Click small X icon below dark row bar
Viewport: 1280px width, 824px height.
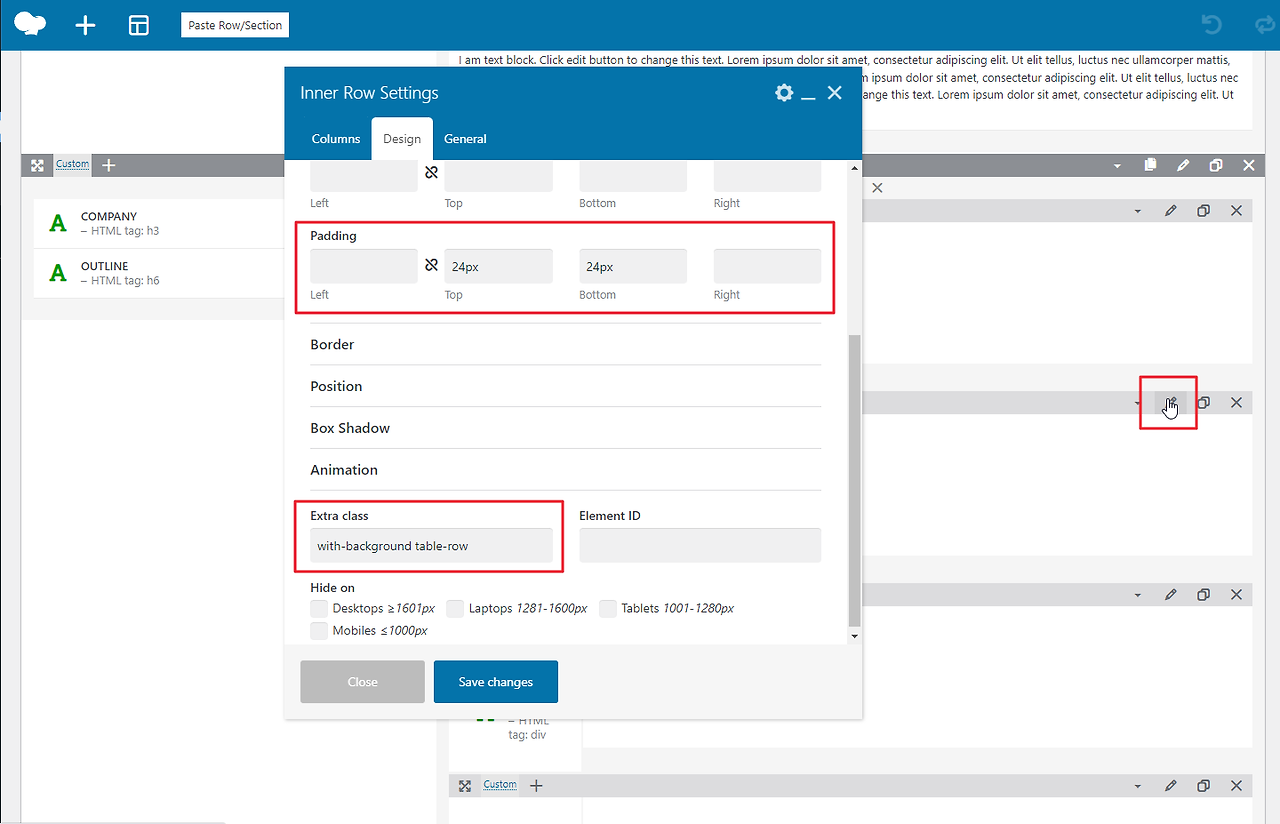pos(877,187)
